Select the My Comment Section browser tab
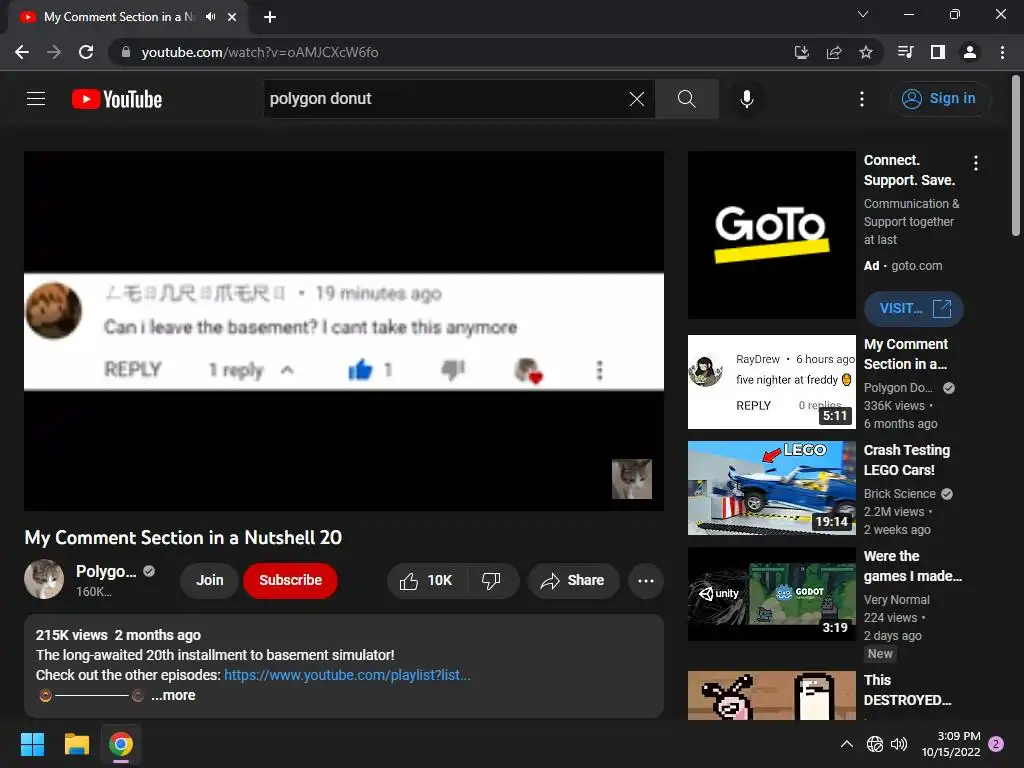This screenshot has height=768, width=1024. [128, 17]
